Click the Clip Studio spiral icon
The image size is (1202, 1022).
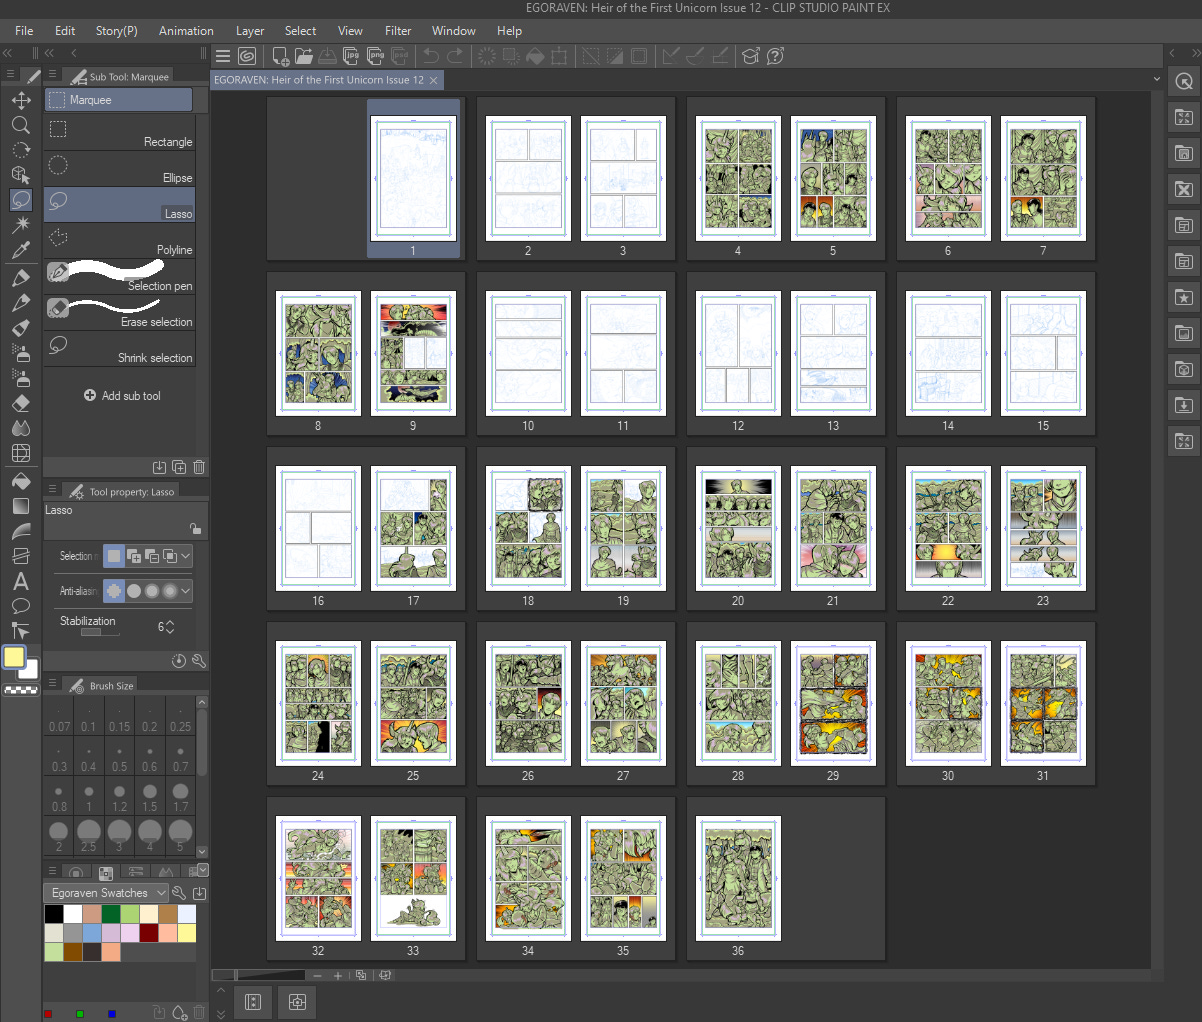click(247, 56)
